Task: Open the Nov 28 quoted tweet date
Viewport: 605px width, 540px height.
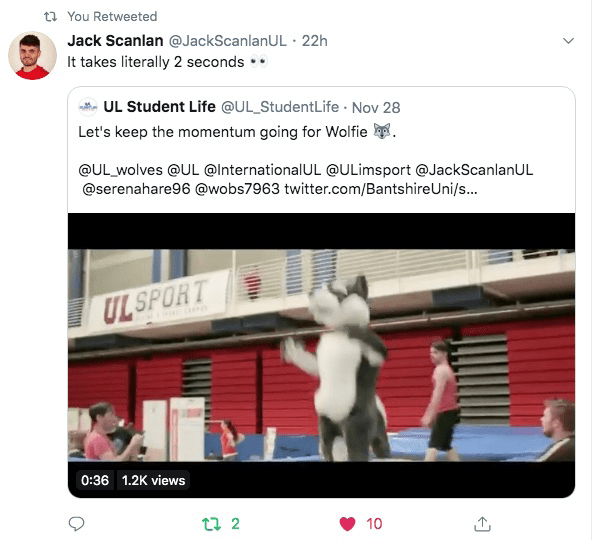Action: click(376, 108)
